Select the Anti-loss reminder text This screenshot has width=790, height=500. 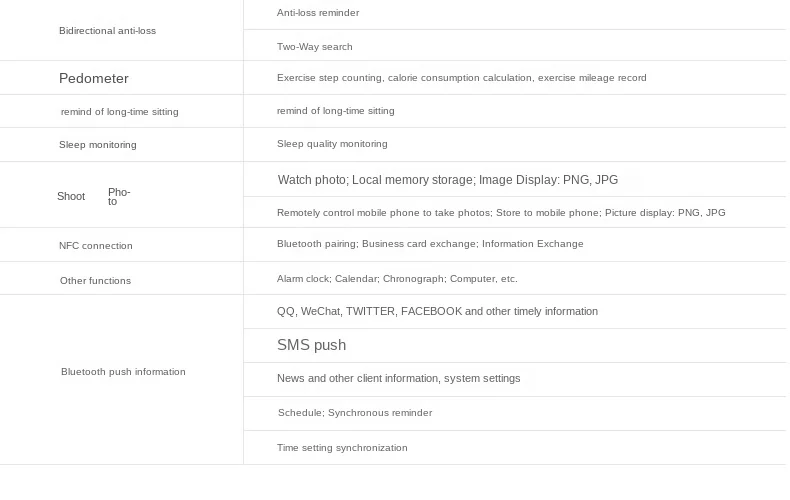coord(318,13)
